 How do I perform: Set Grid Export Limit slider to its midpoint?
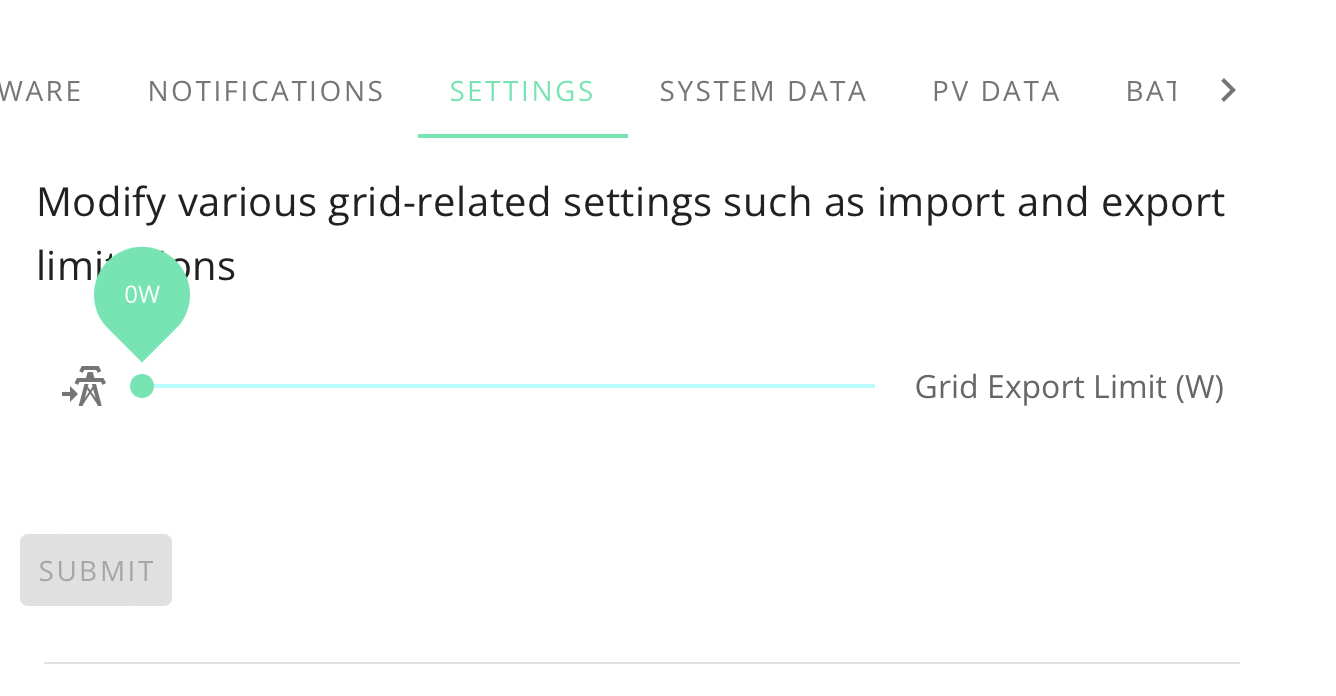click(508, 386)
